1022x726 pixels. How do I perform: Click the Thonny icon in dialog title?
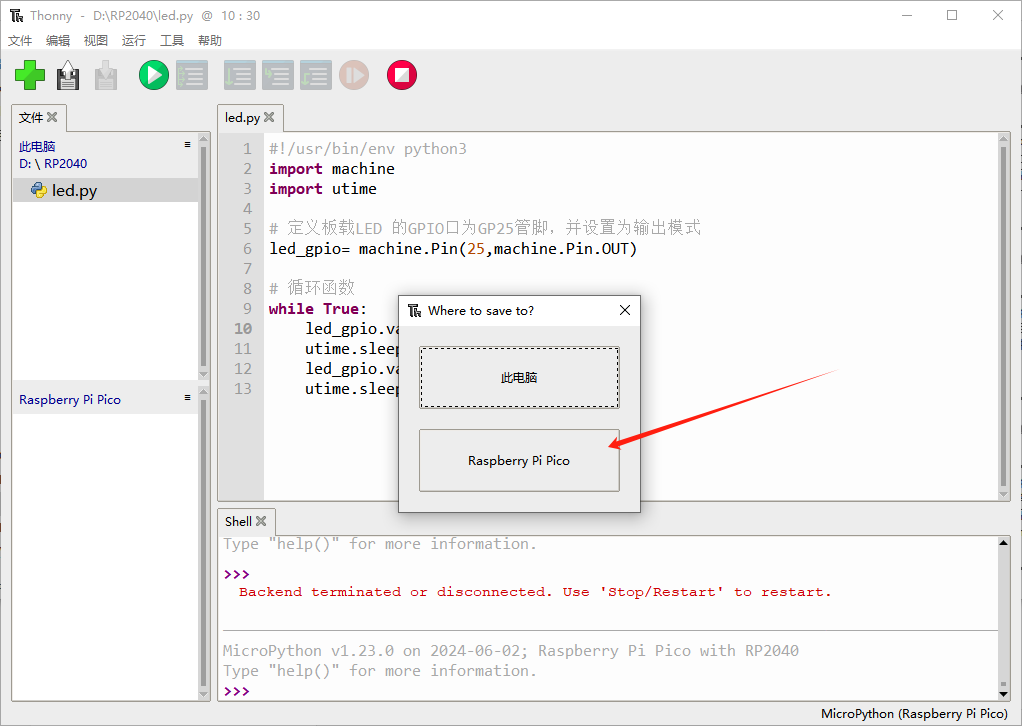415,310
